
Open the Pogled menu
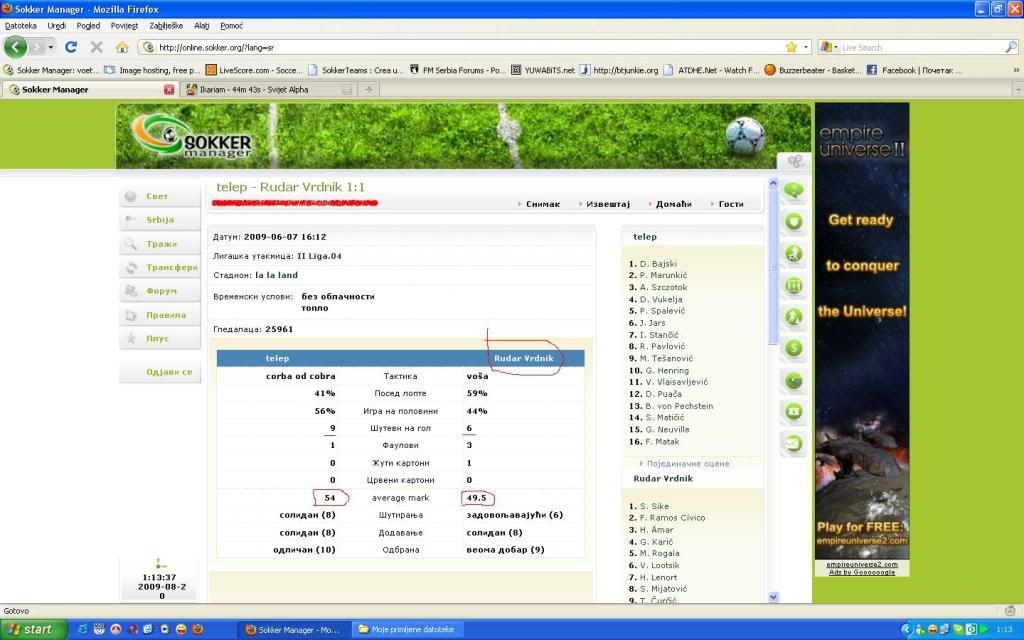pos(88,25)
